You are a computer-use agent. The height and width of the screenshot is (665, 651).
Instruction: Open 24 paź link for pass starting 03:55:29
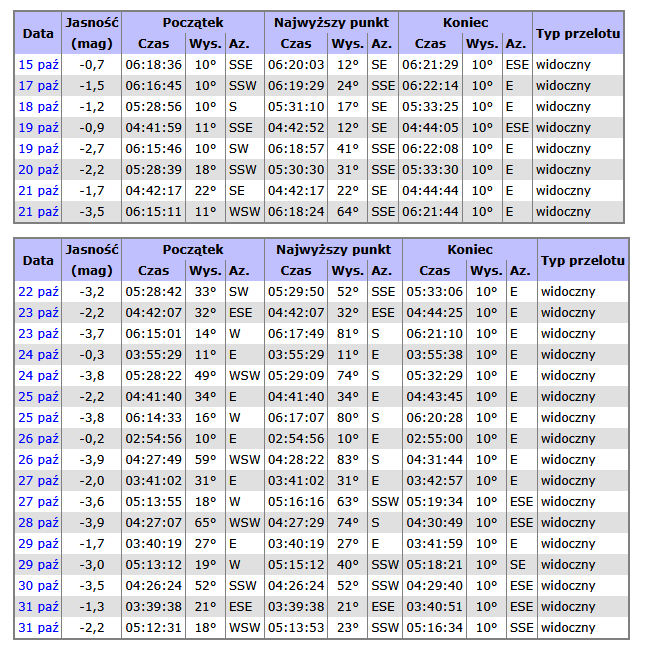pyautogui.click(x=38, y=354)
